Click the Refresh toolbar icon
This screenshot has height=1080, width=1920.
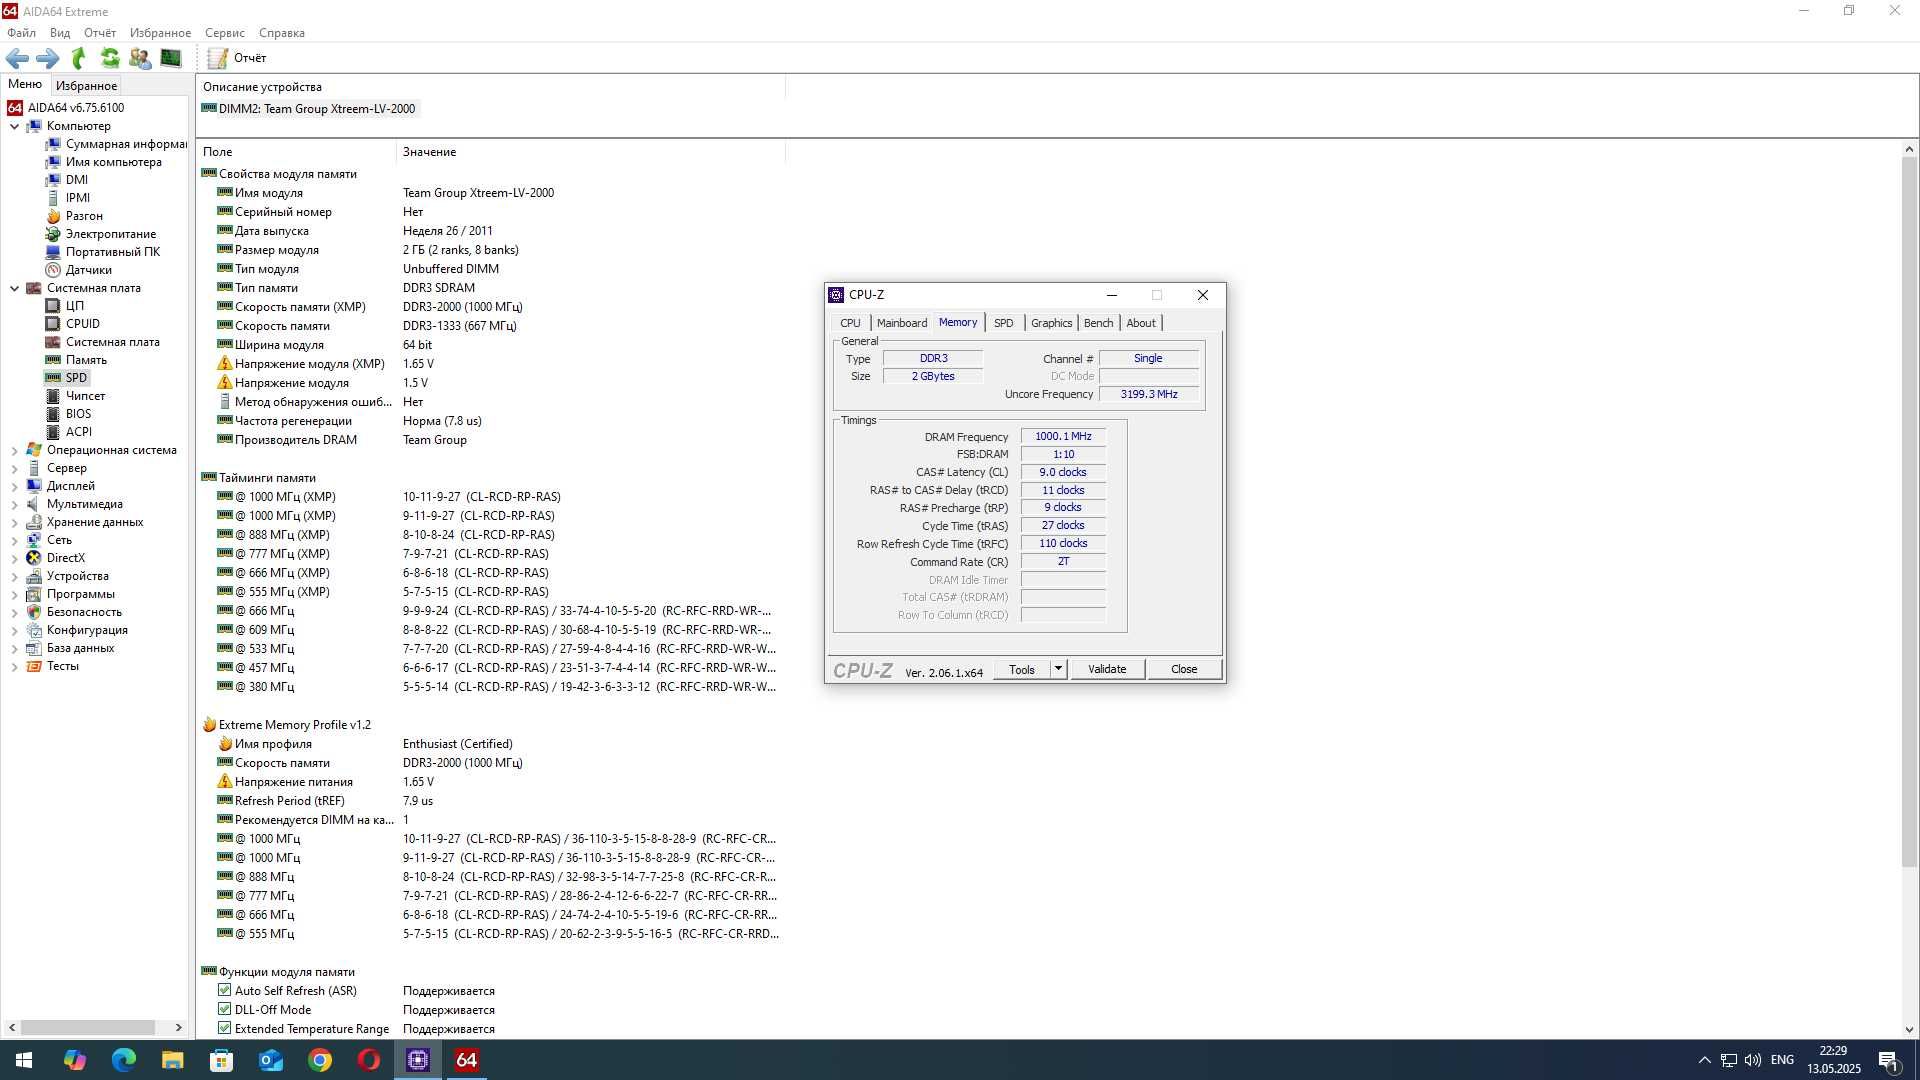(x=110, y=58)
